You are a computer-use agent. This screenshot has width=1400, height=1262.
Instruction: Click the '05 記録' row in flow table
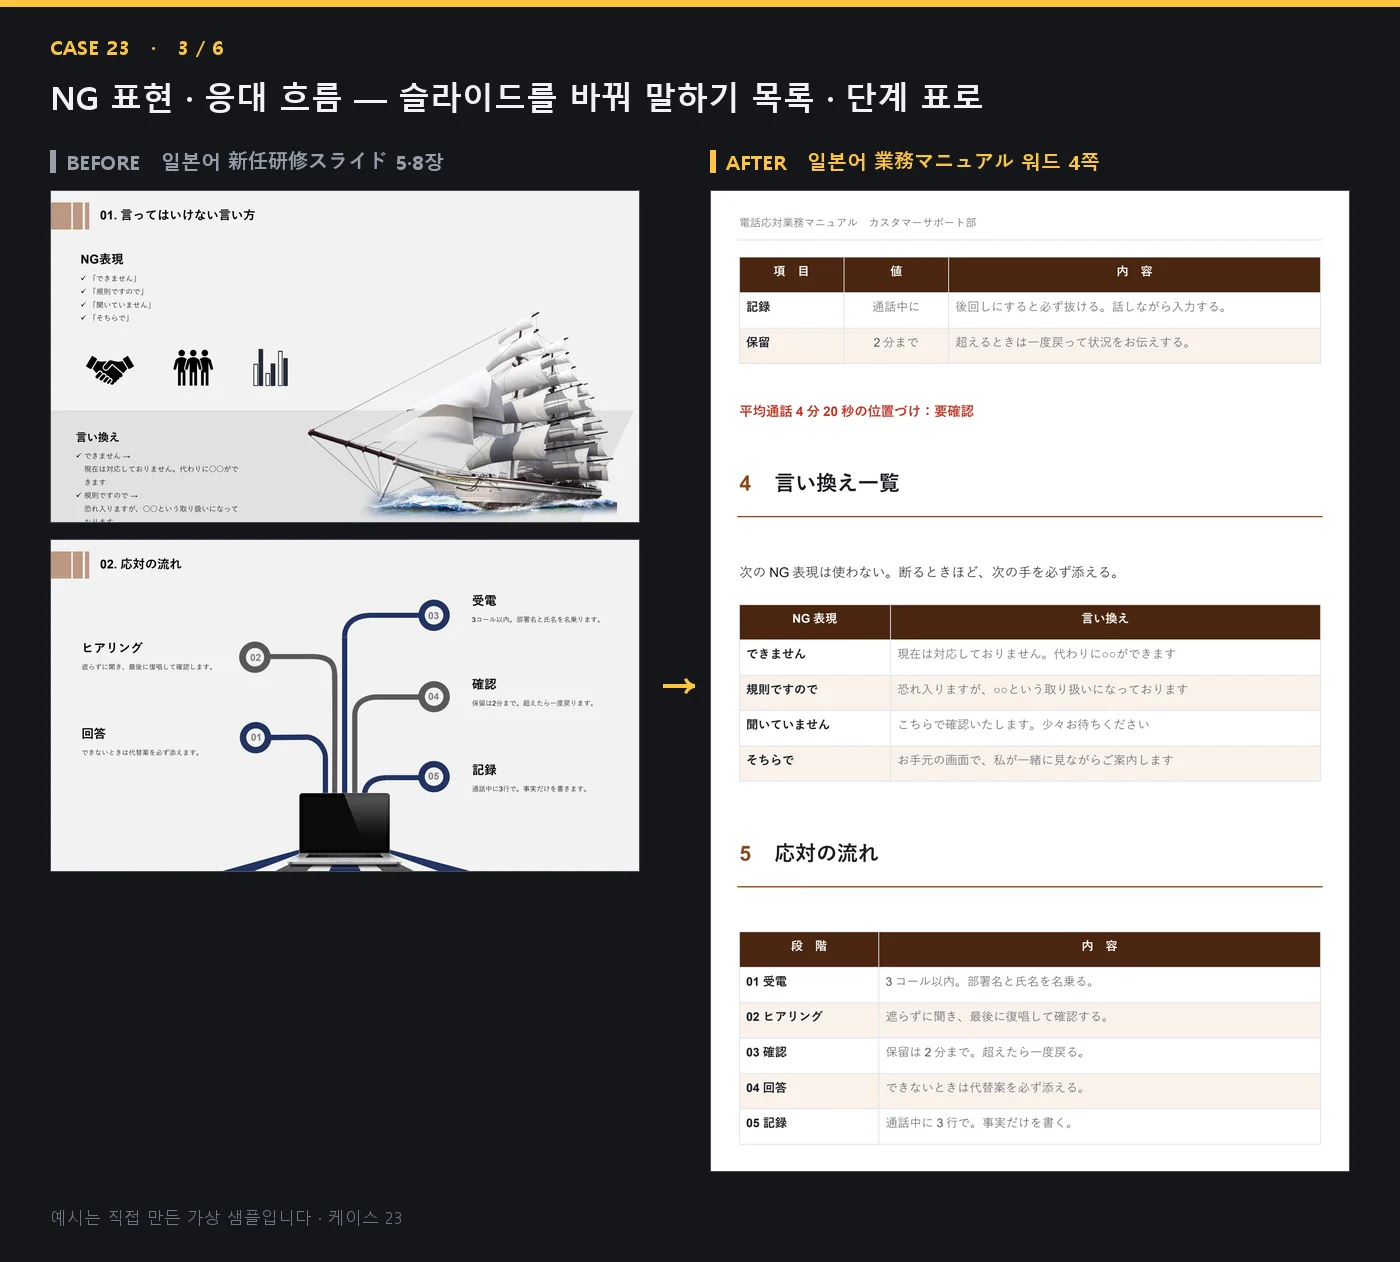click(x=1030, y=1126)
